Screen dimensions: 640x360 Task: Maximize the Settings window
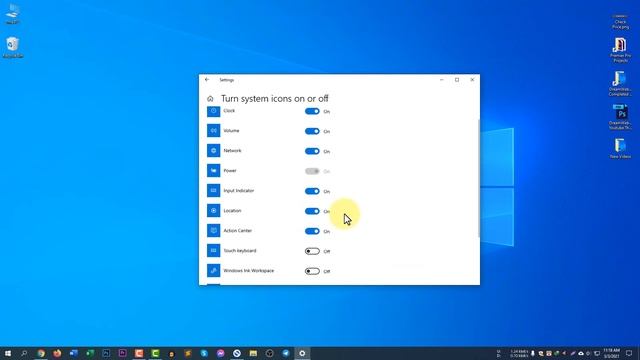pos(457,80)
